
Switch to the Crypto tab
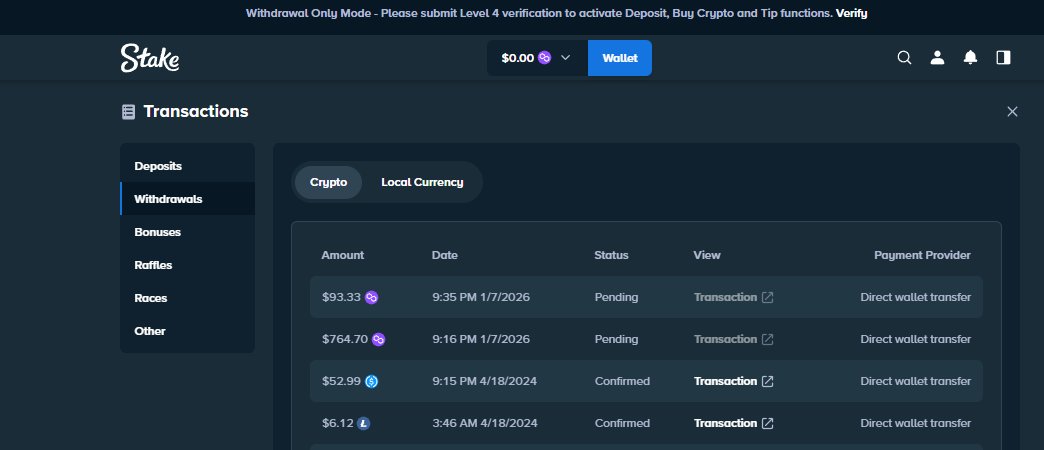(x=328, y=182)
